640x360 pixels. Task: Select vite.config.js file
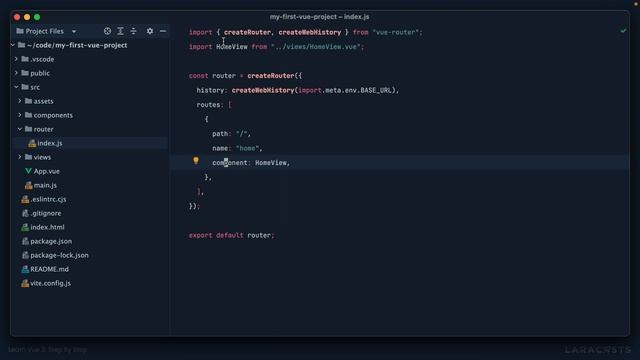tap(50, 283)
